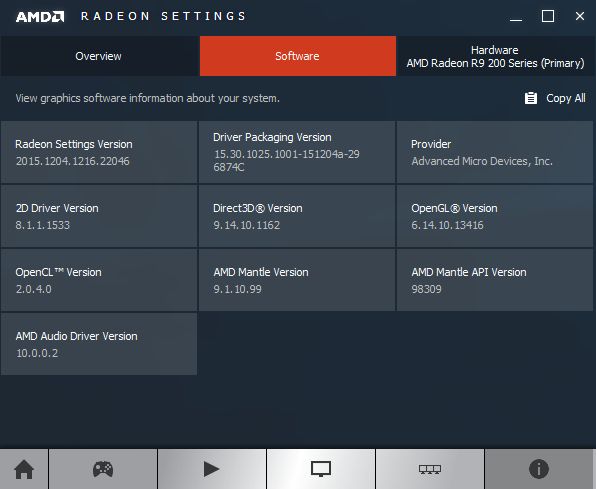596x489 pixels.
Task: Open the Gaming controller section
Action: pyautogui.click(x=103, y=469)
